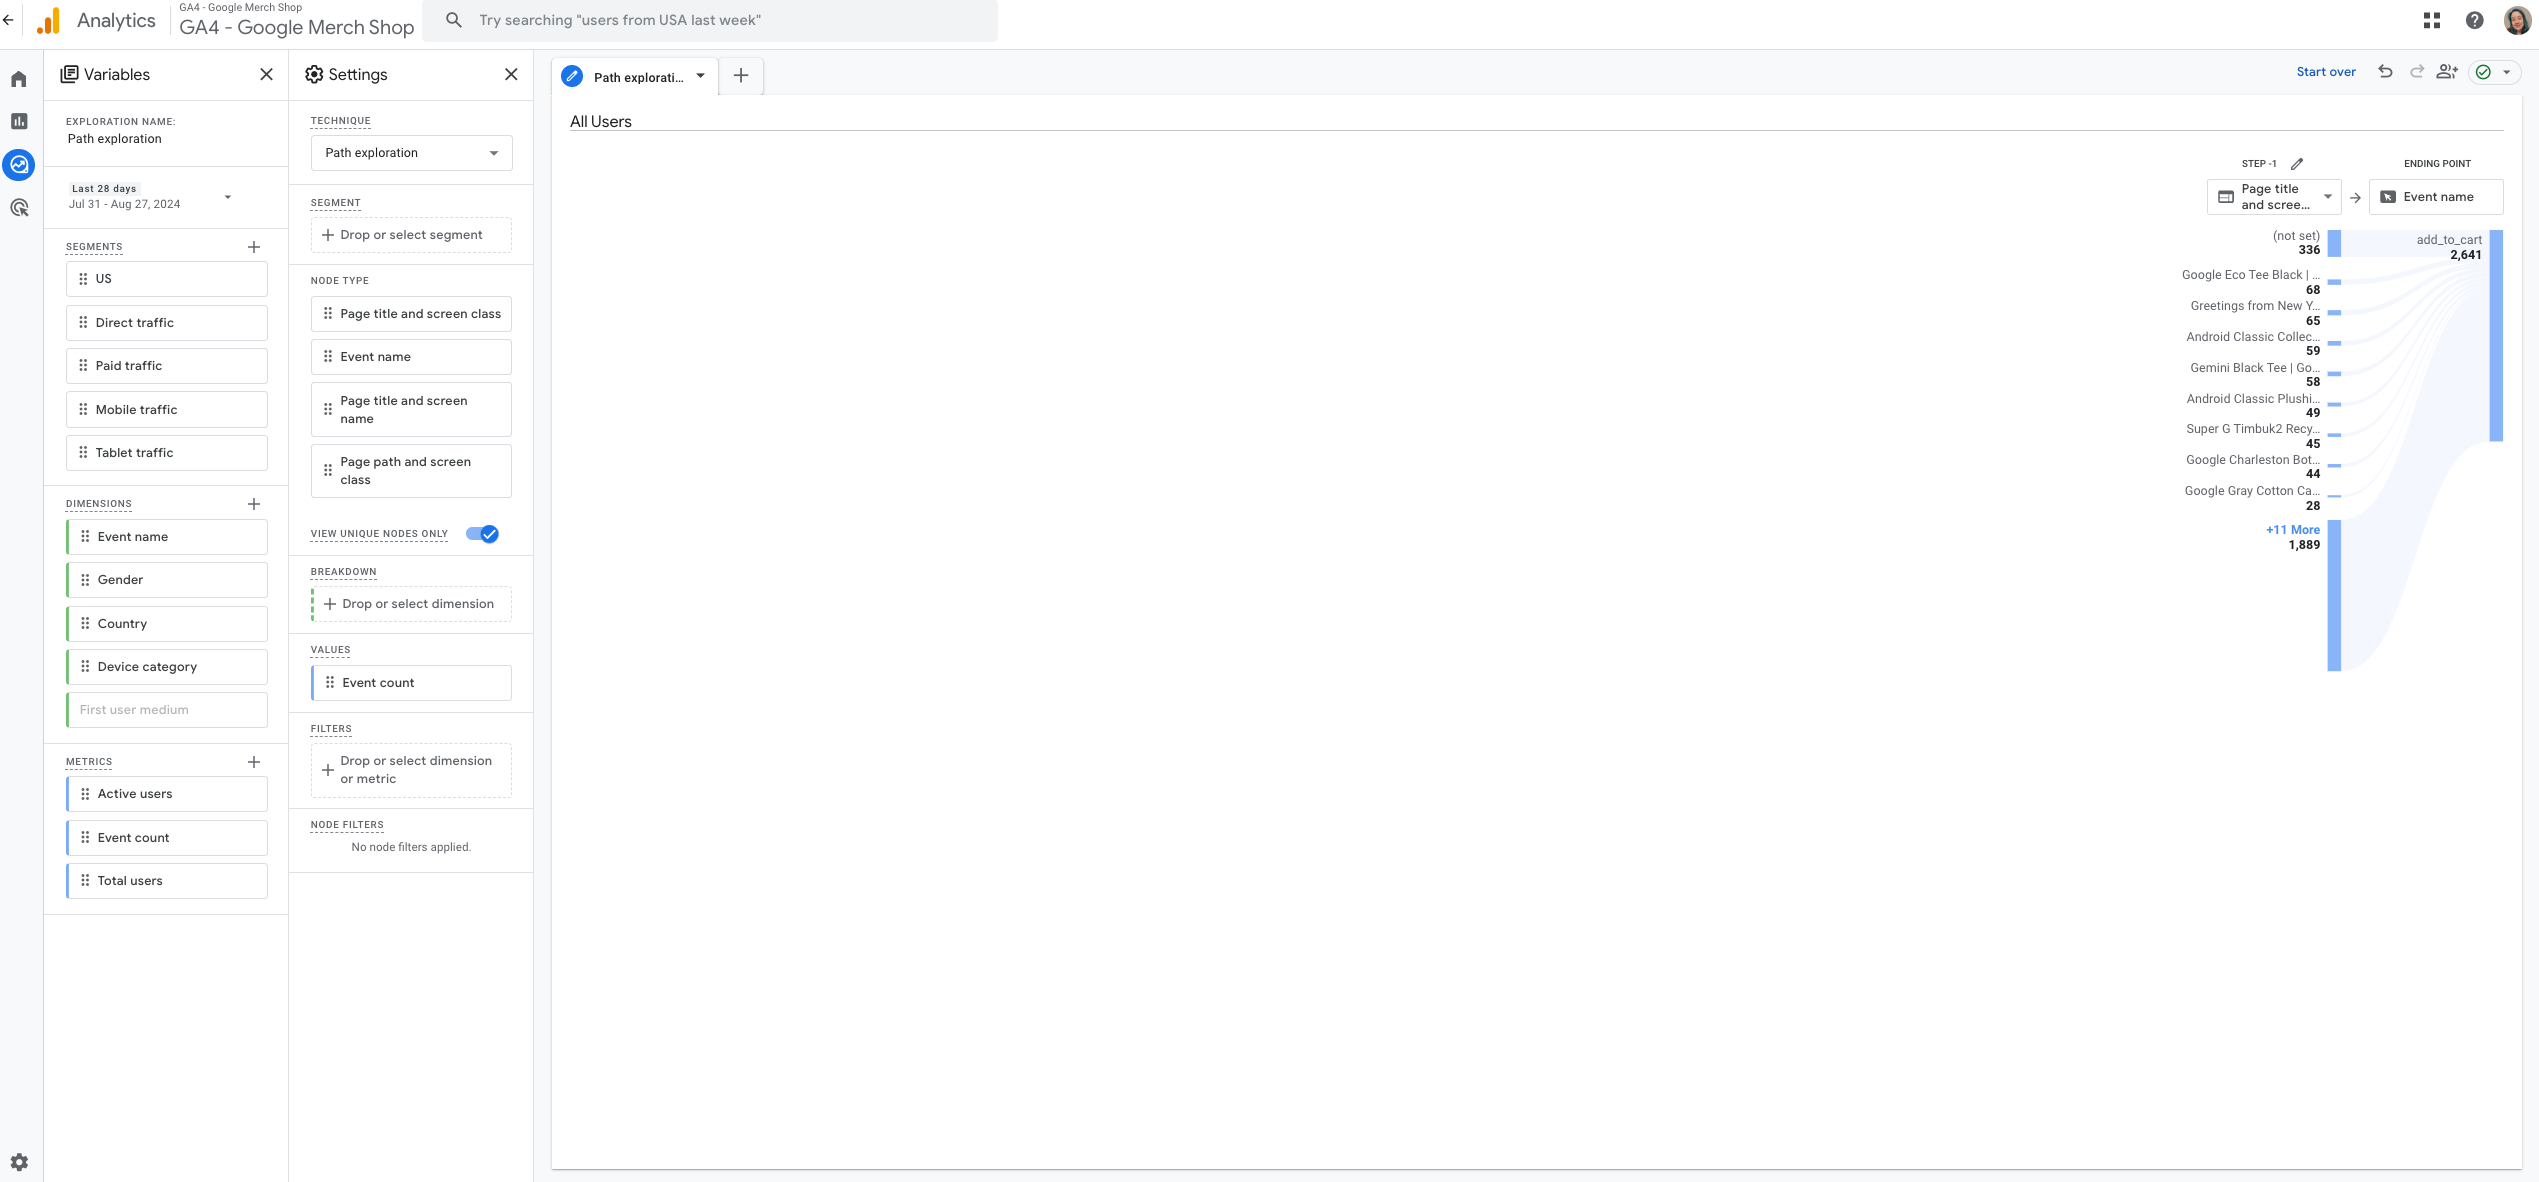Select Page path and screen class node type
Screen dimensions: 2539x1182
[411, 471]
